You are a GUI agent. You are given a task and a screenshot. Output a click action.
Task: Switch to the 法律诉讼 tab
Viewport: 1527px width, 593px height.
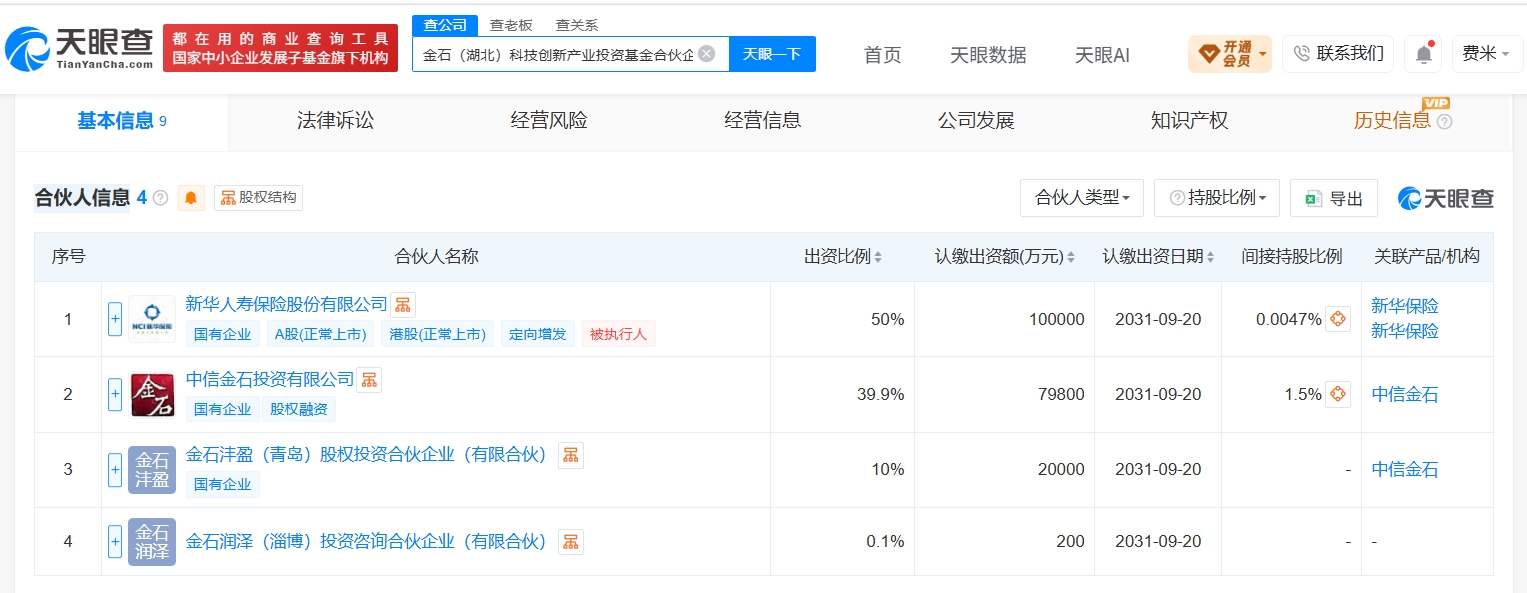pos(335,121)
